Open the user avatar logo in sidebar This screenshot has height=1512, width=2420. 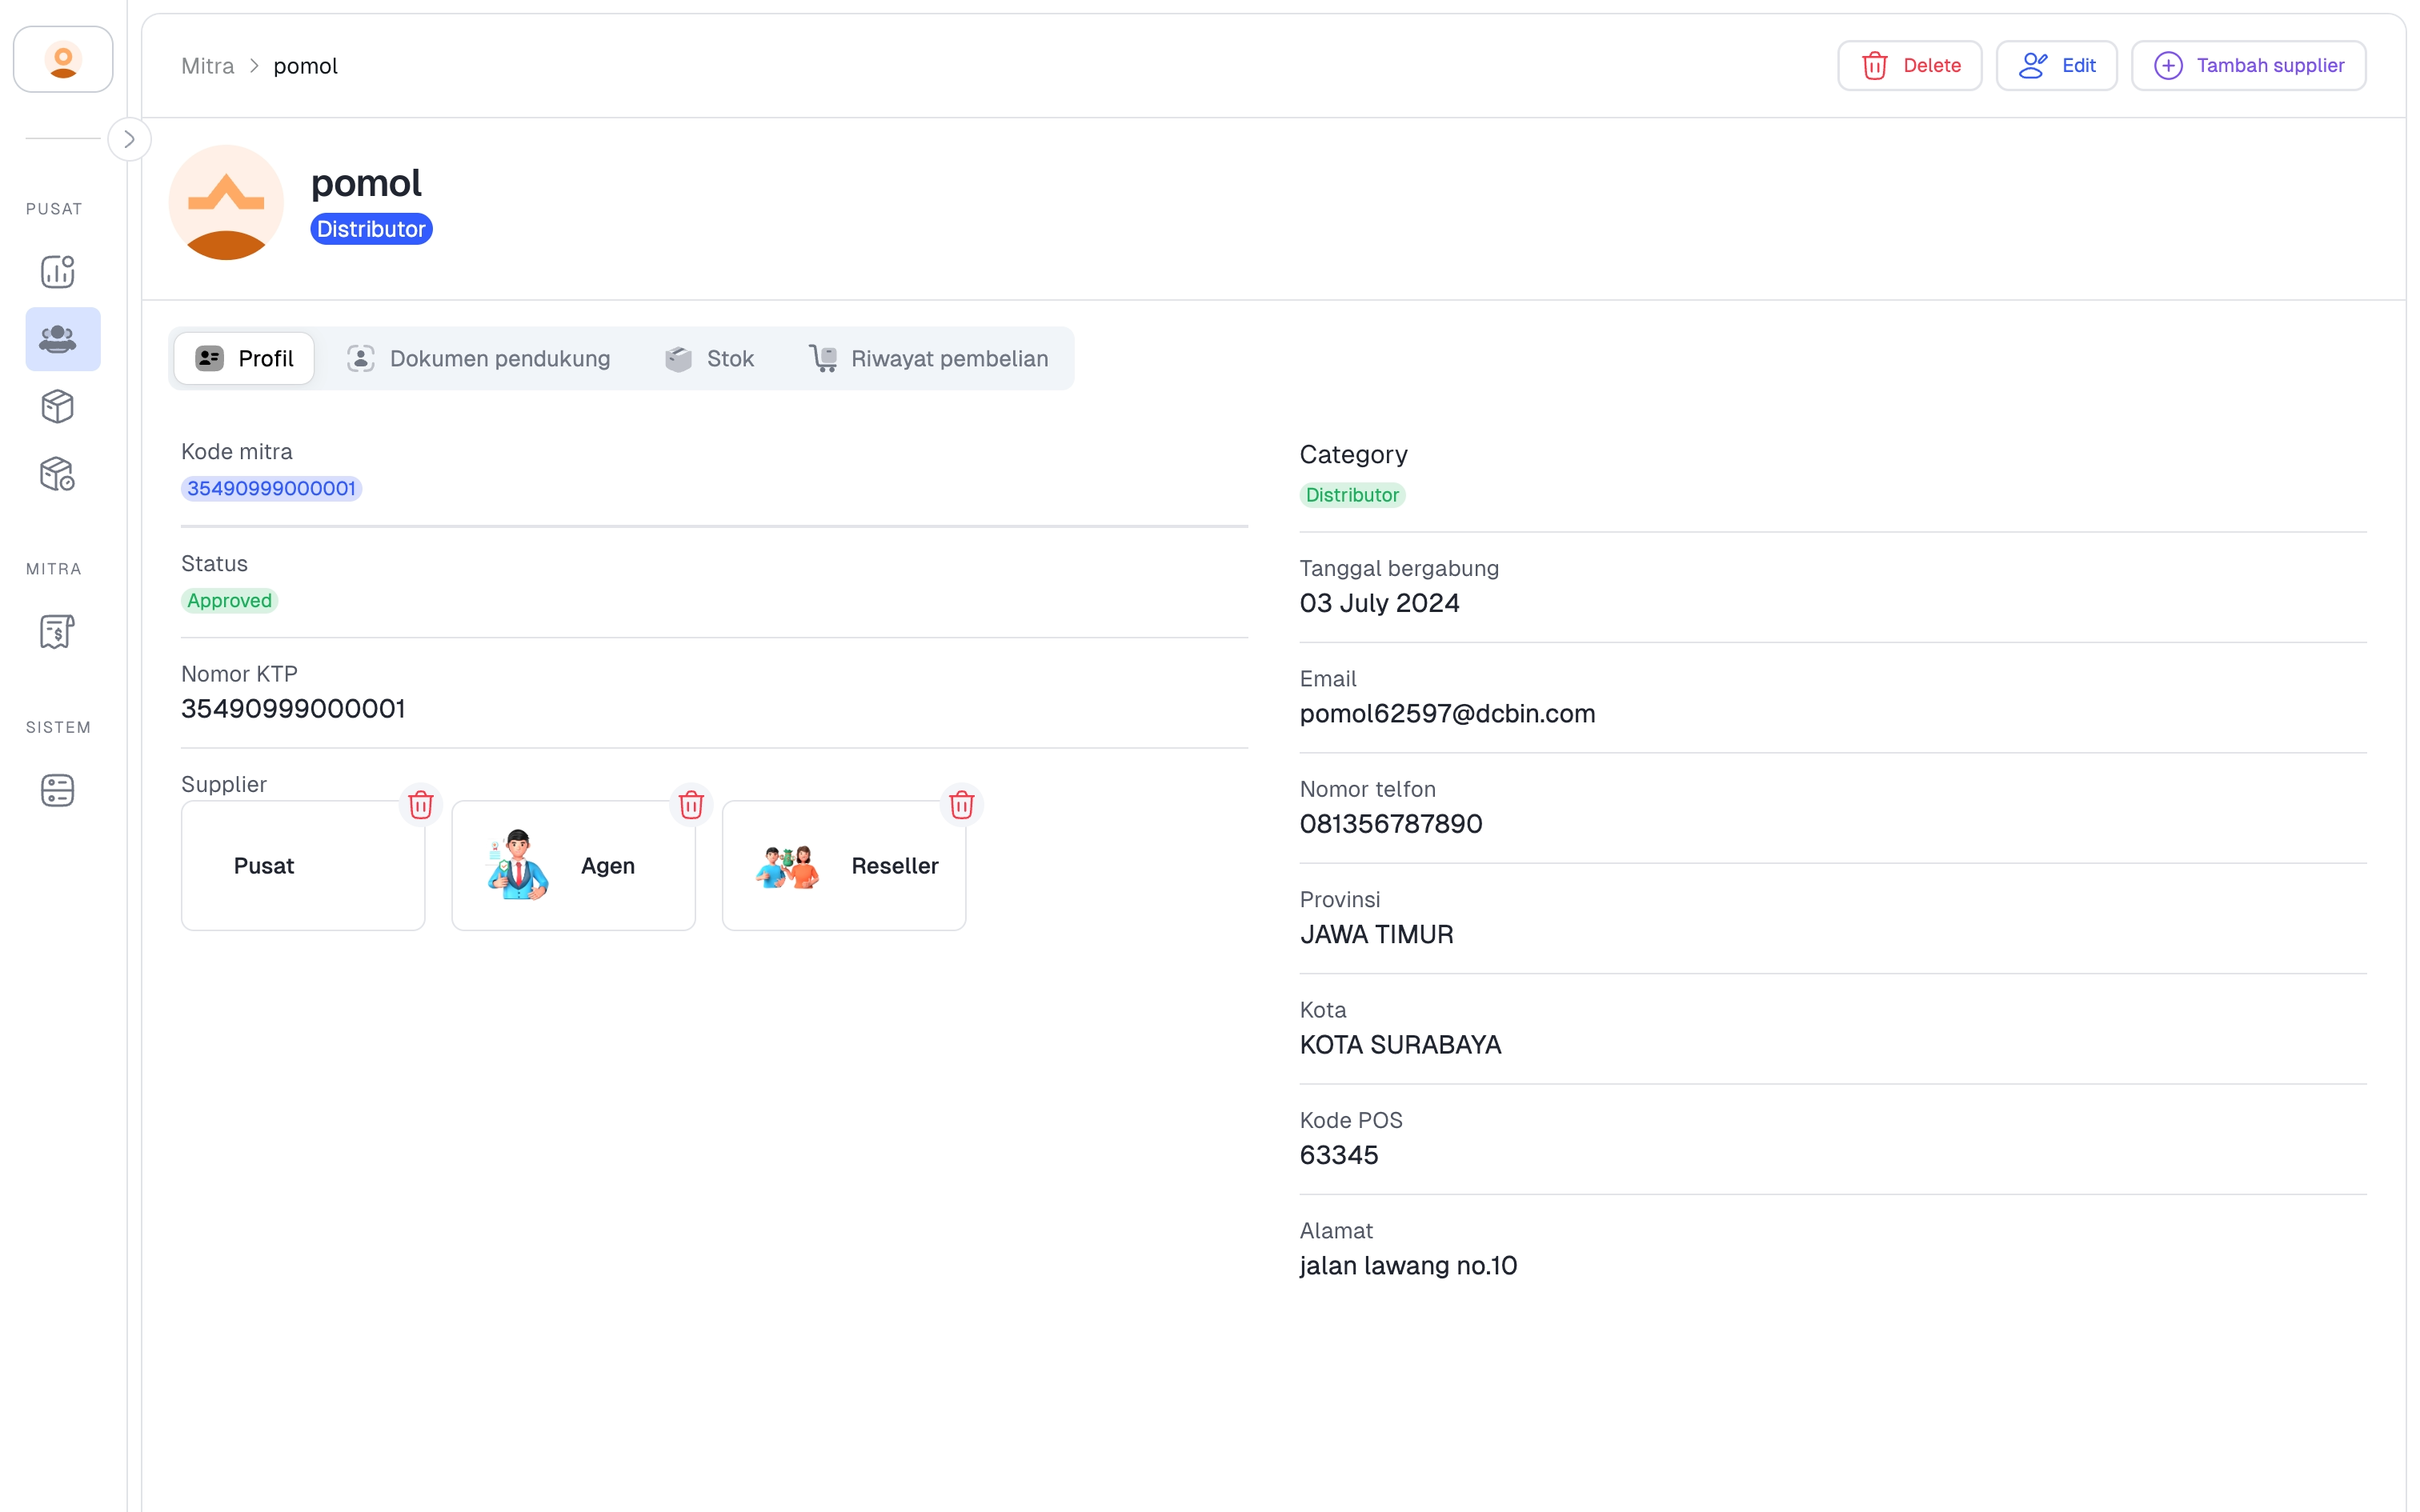(x=63, y=60)
